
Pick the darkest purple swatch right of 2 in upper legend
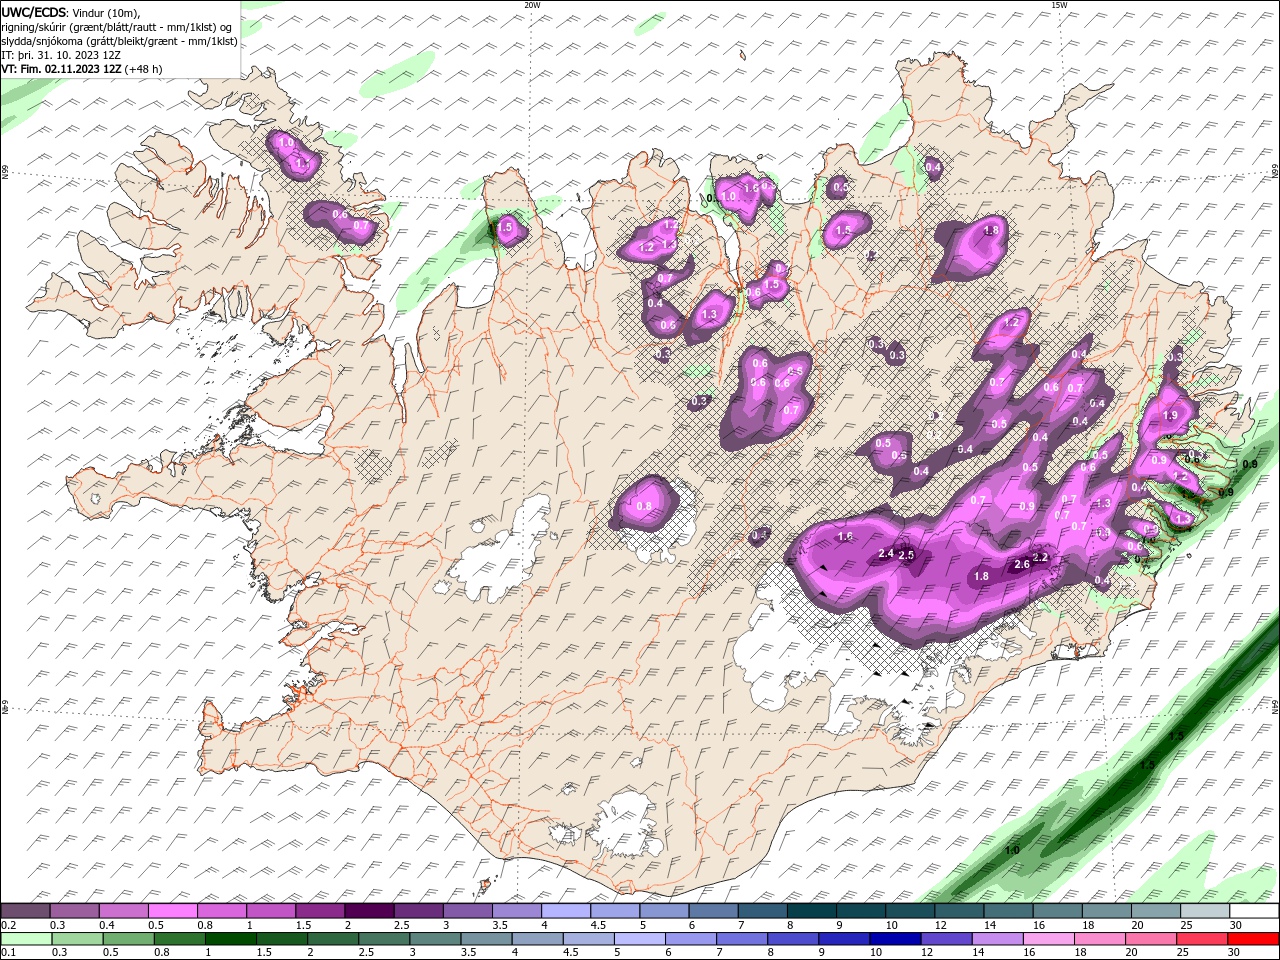[368, 911]
